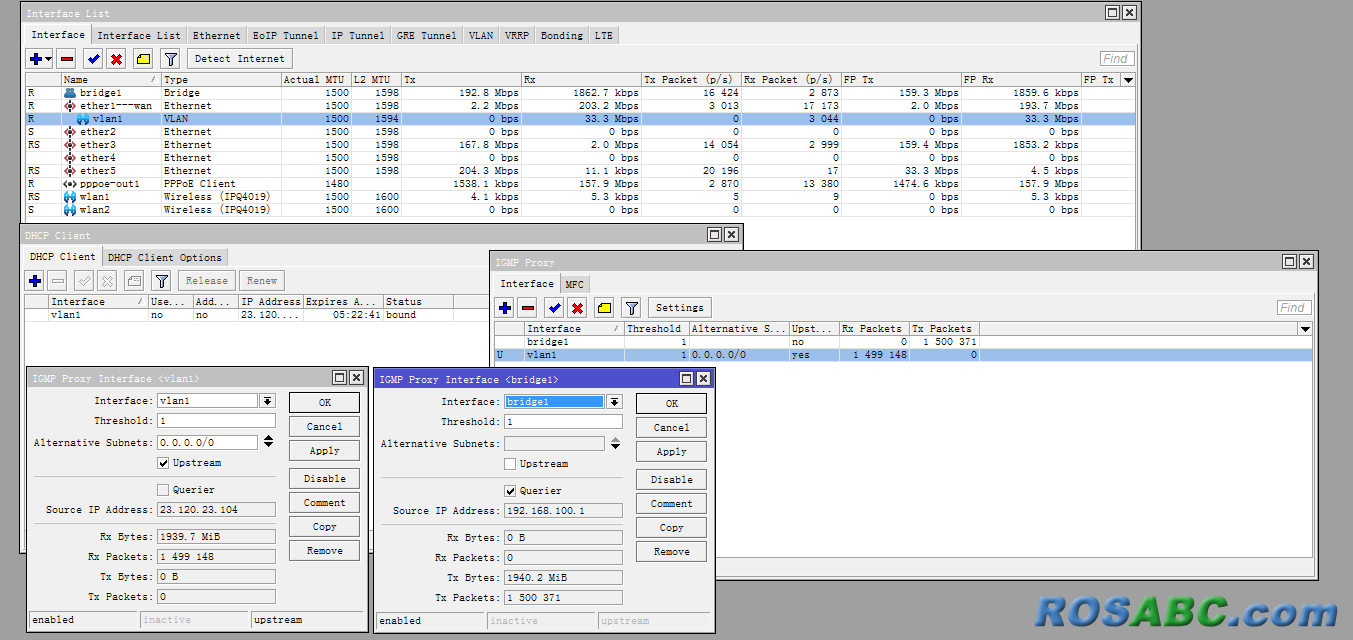Open the MFC tab in IGMP Proxy

pos(575,284)
